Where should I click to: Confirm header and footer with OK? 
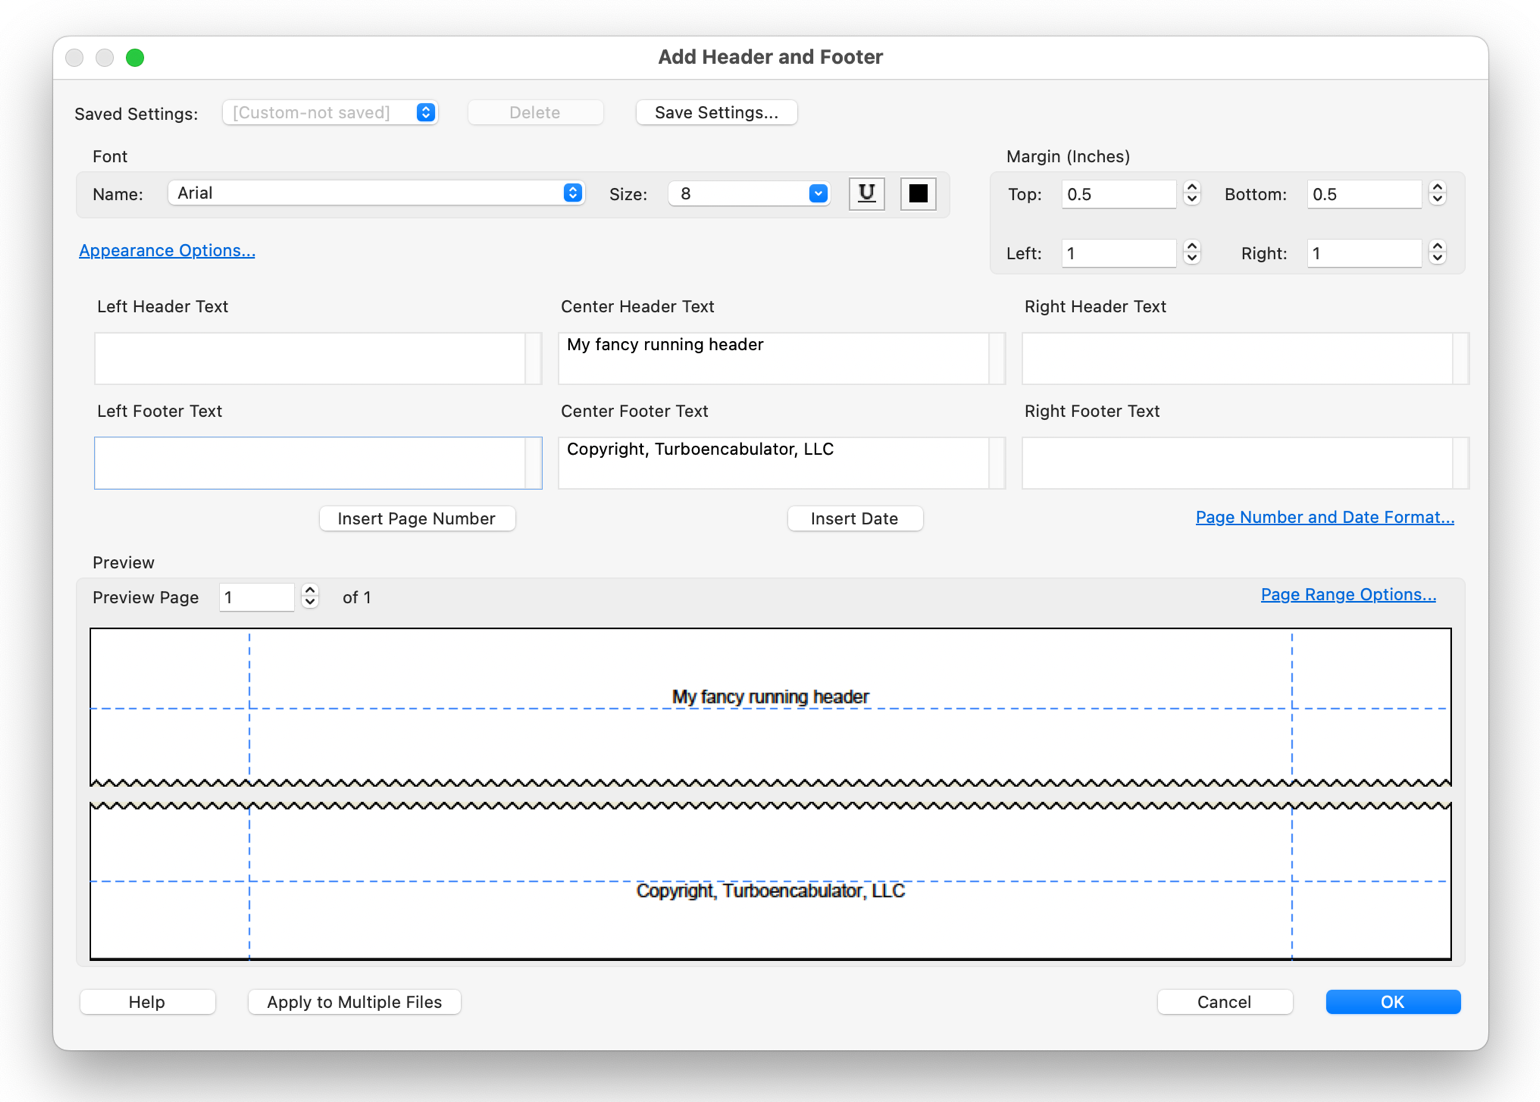click(1392, 1001)
